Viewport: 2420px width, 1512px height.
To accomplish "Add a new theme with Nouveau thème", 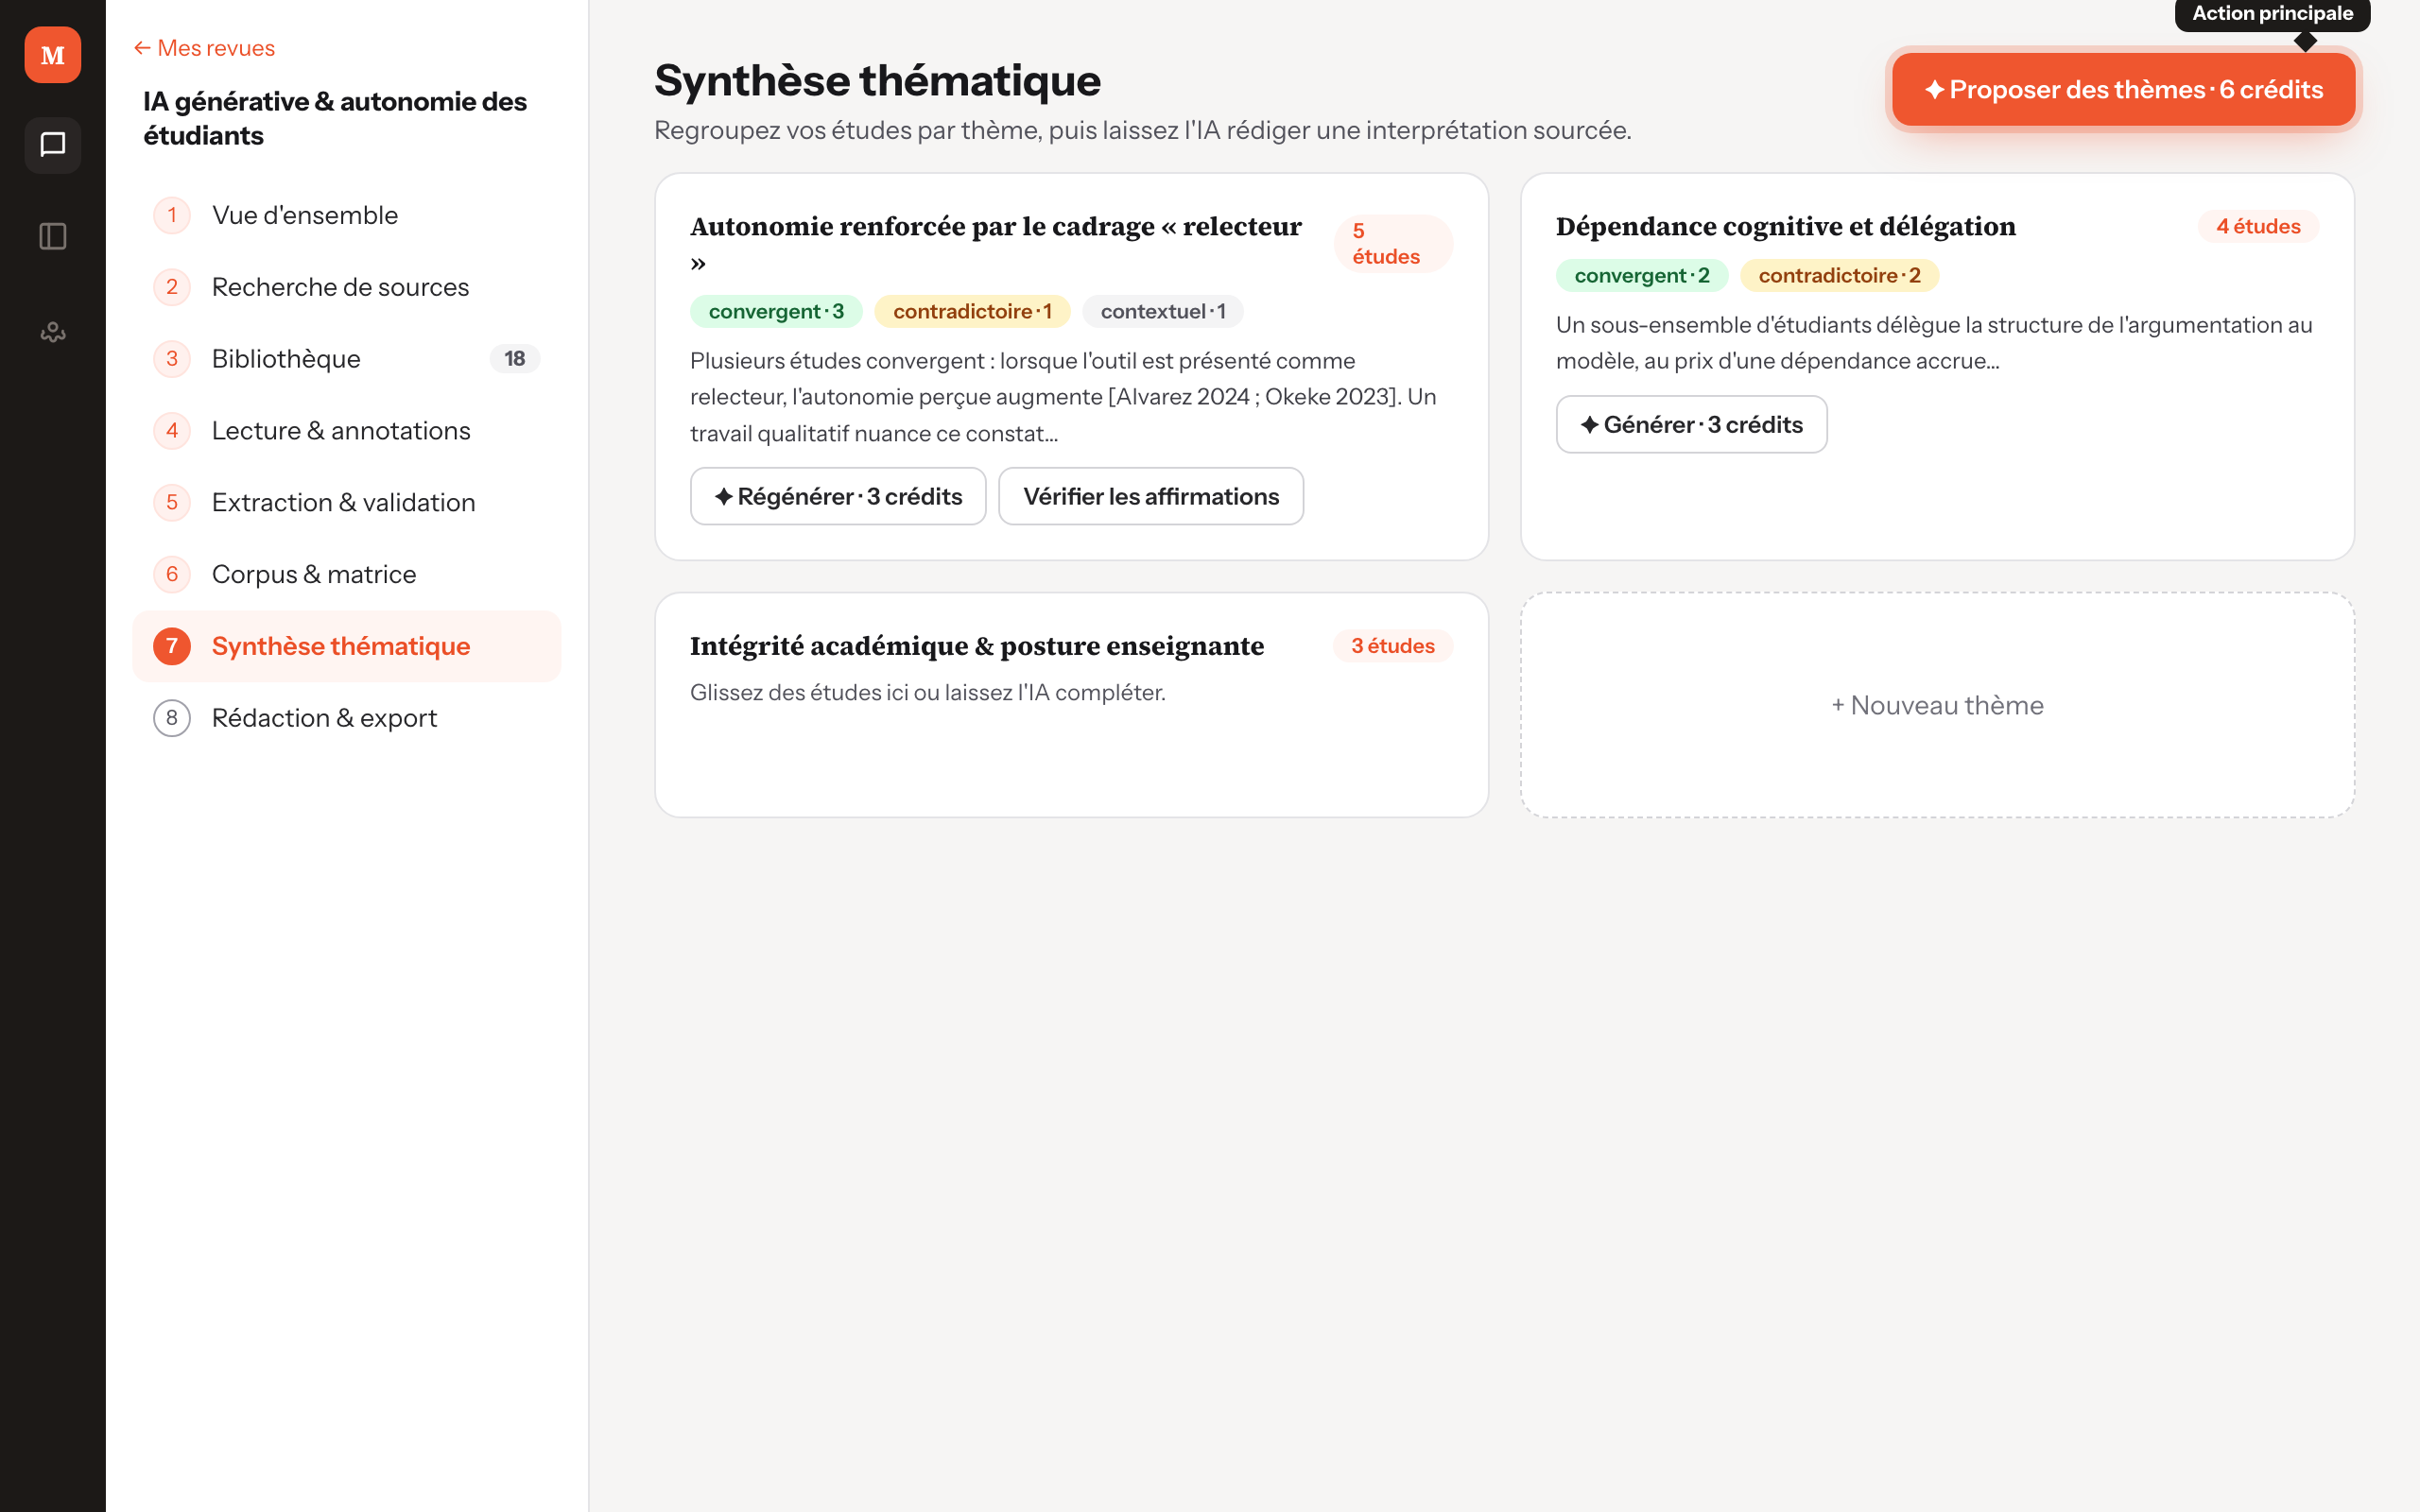I will 1937,705.
